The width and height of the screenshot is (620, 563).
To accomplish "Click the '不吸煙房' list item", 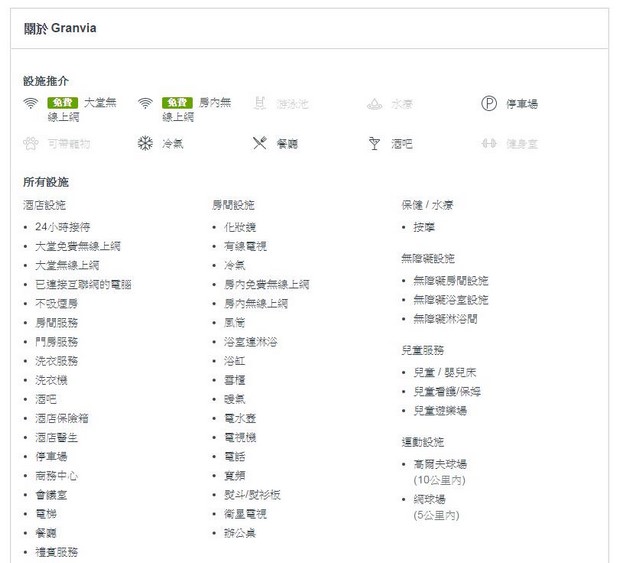I will [x=57, y=304].
